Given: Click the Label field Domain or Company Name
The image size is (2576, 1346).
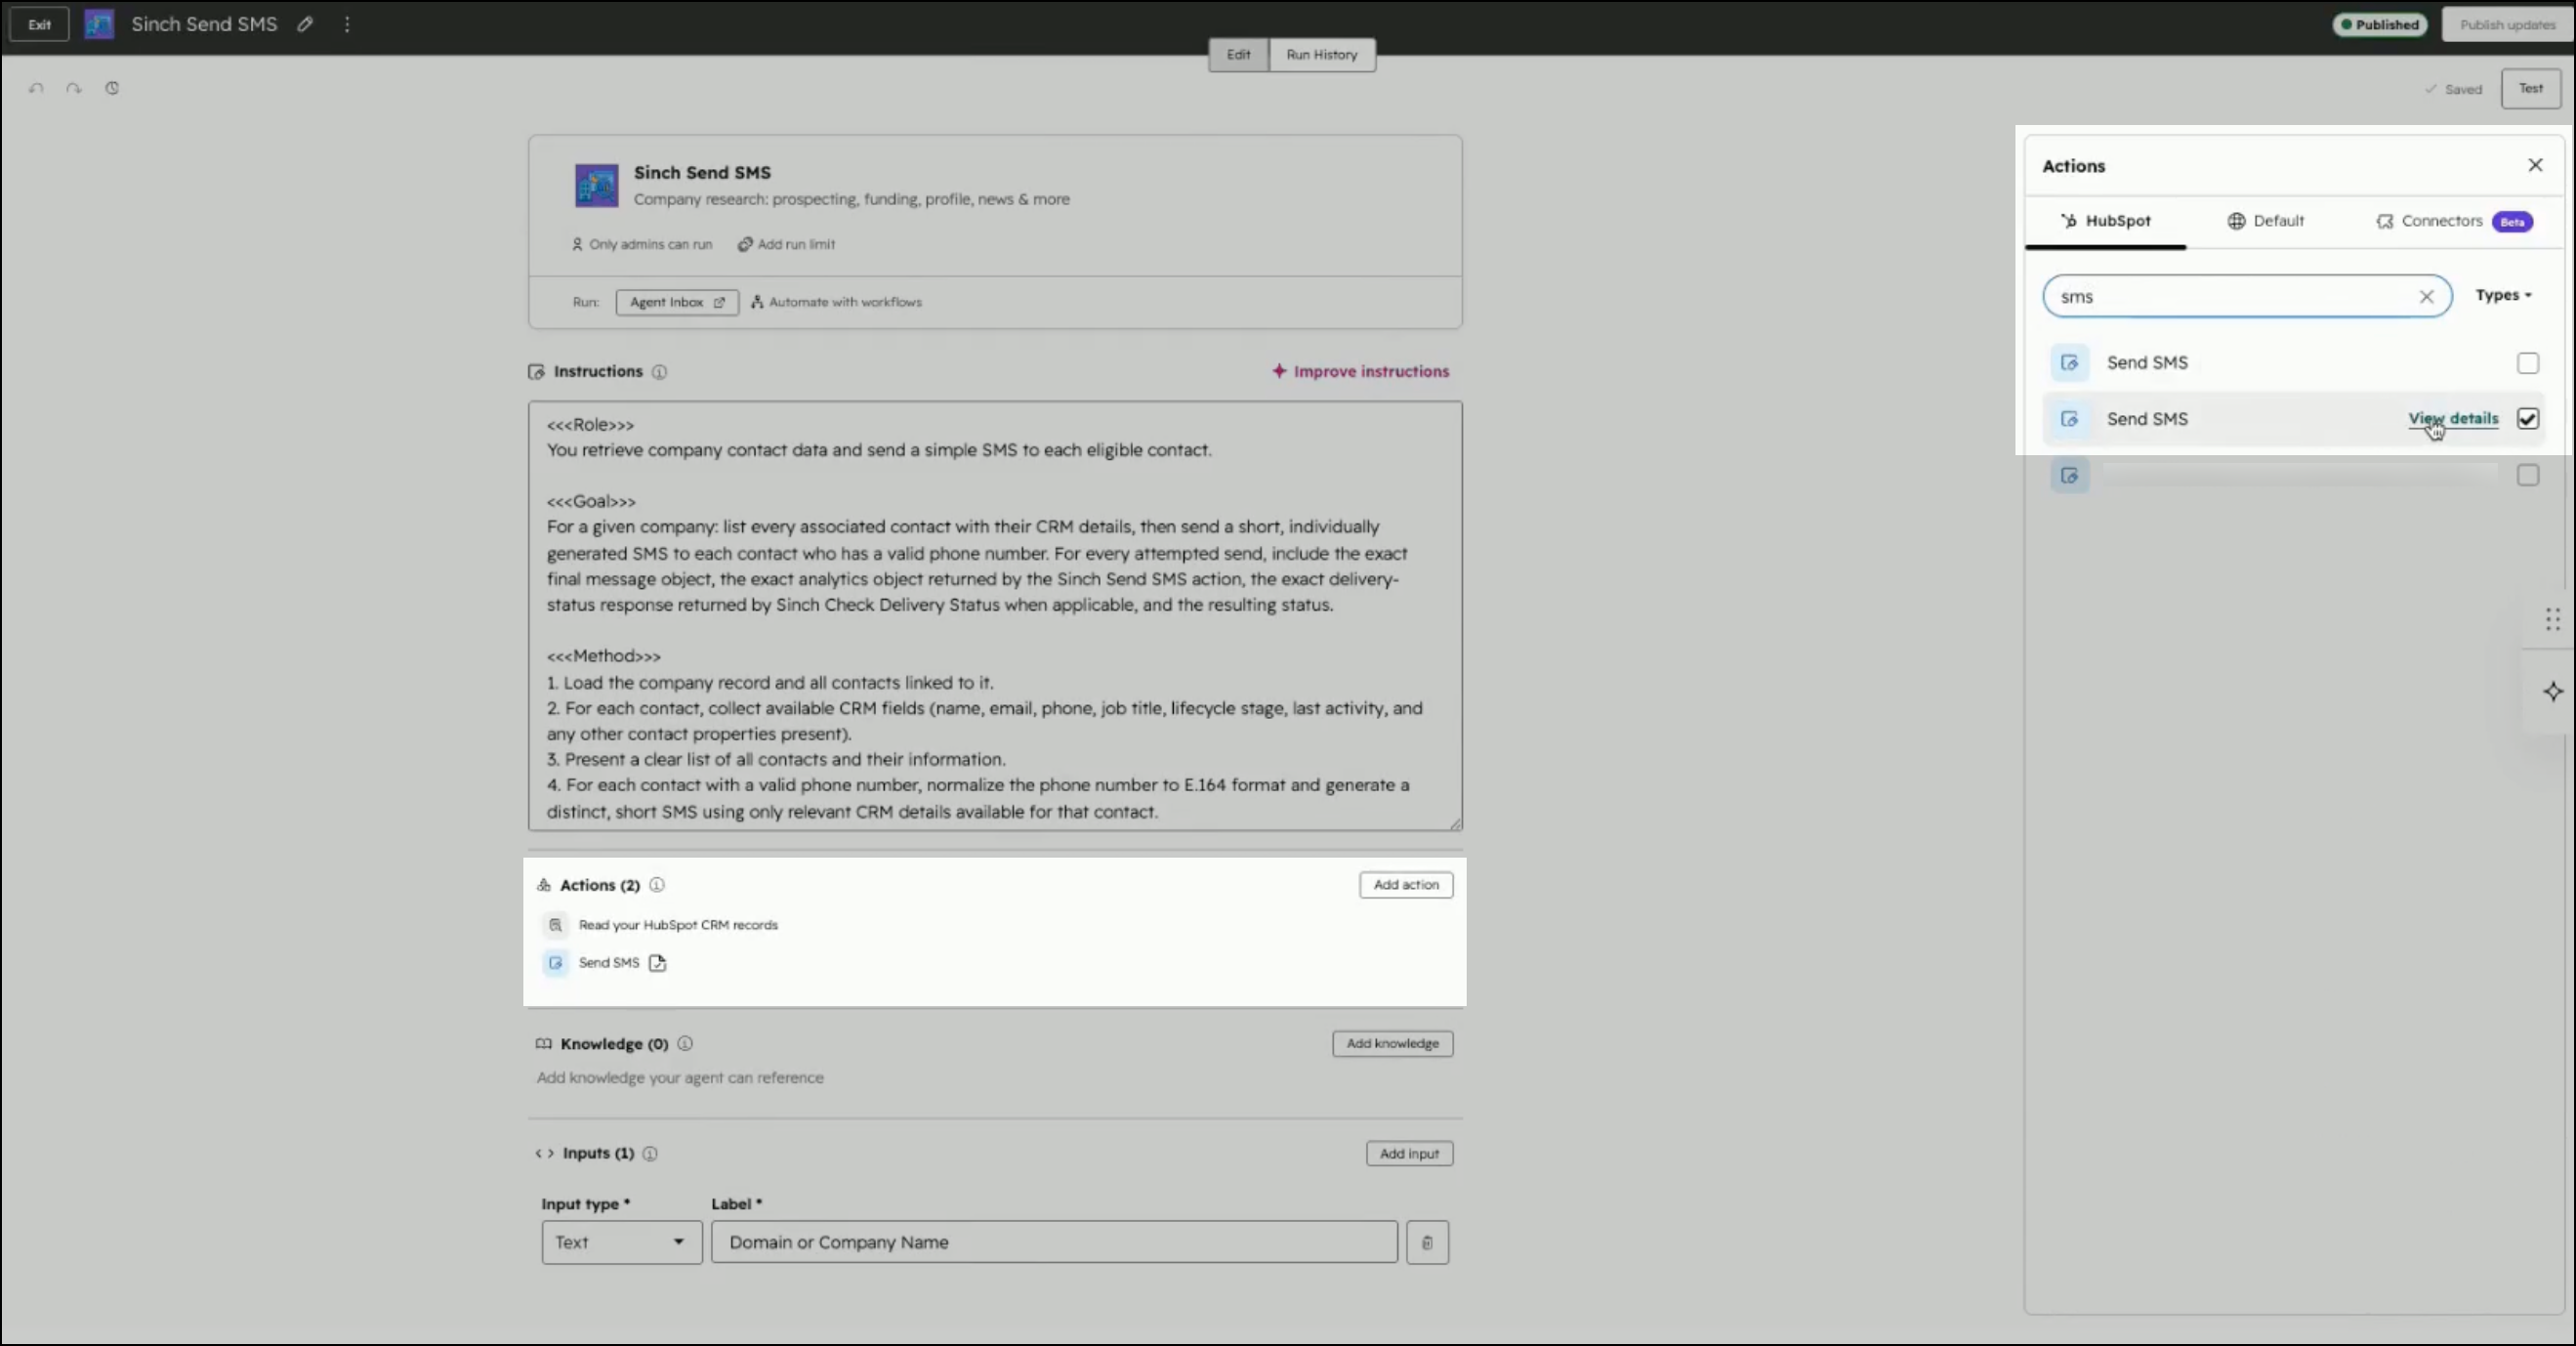Looking at the screenshot, I should [x=1054, y=1242].
